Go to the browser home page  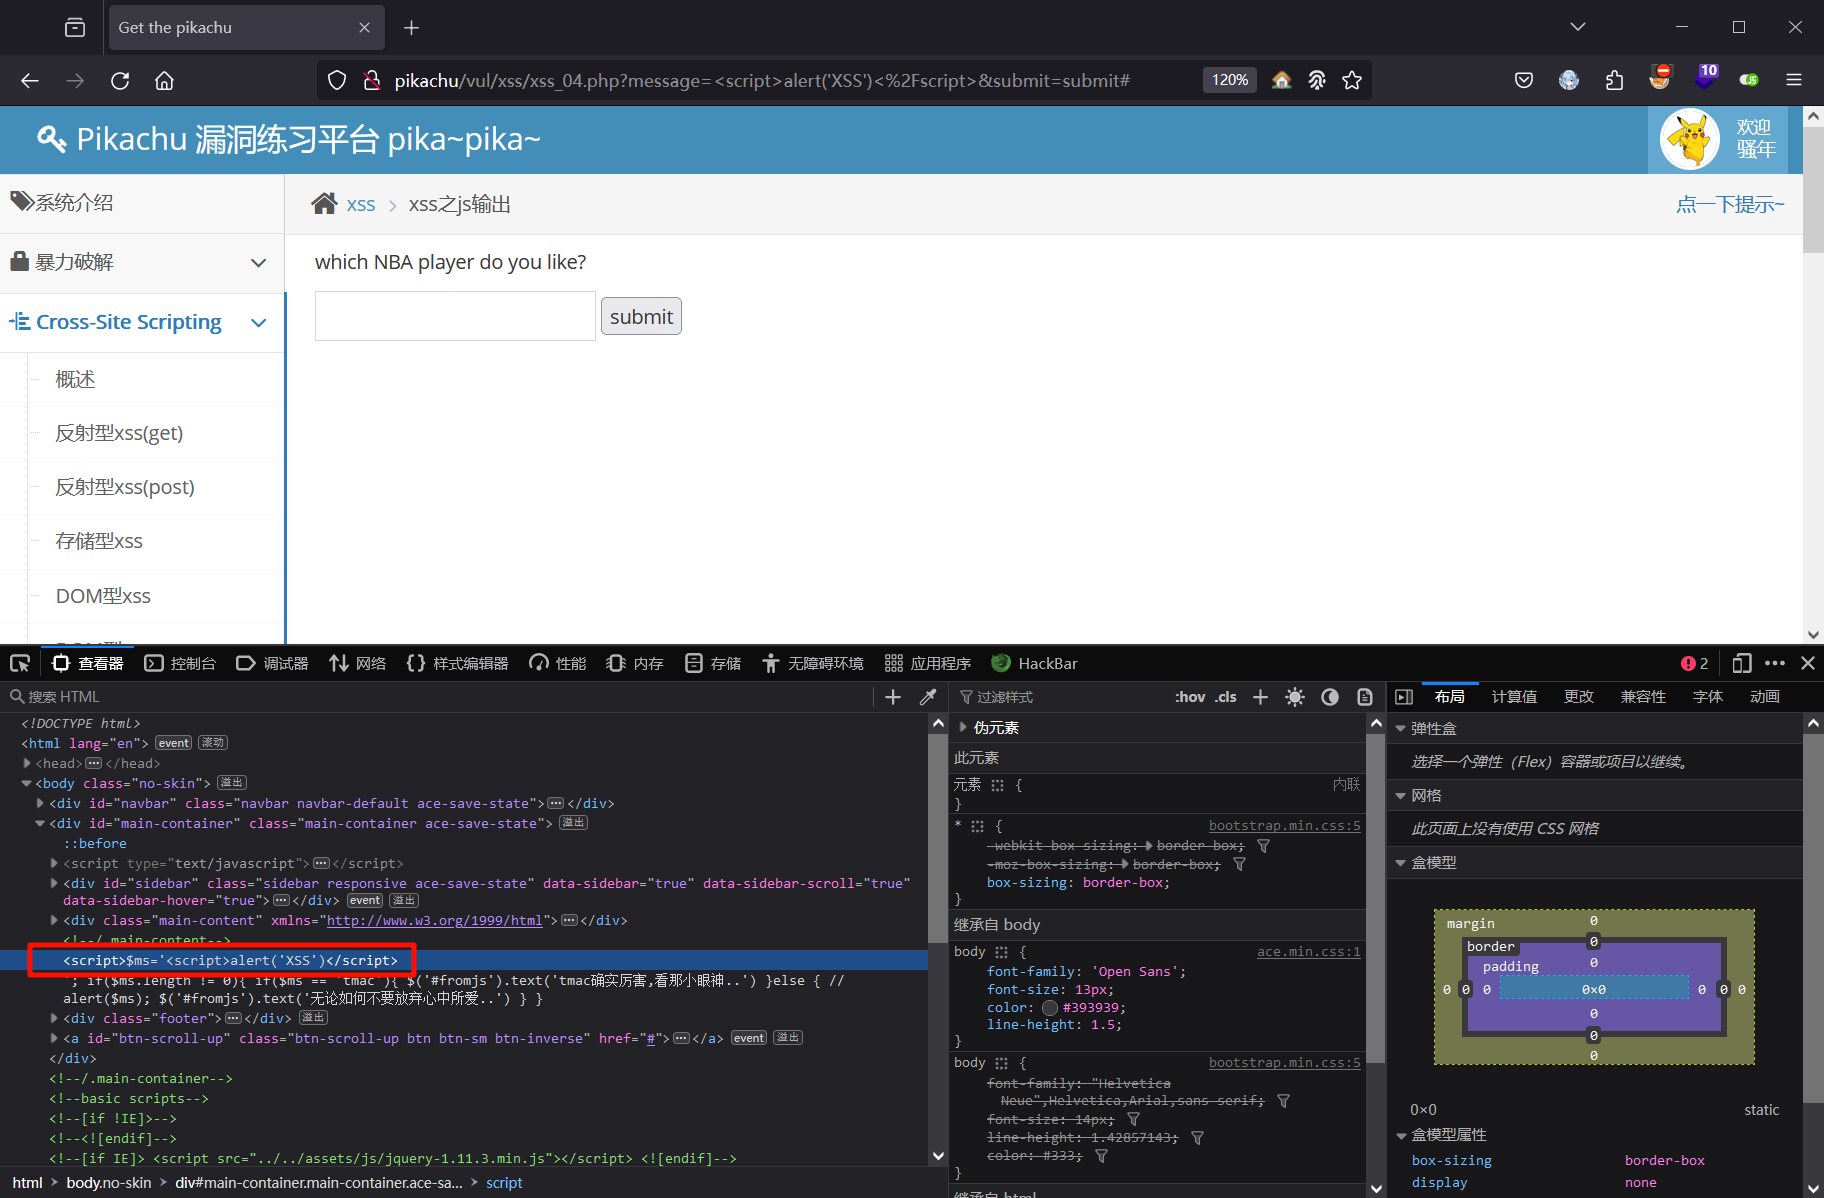(164, 81)
